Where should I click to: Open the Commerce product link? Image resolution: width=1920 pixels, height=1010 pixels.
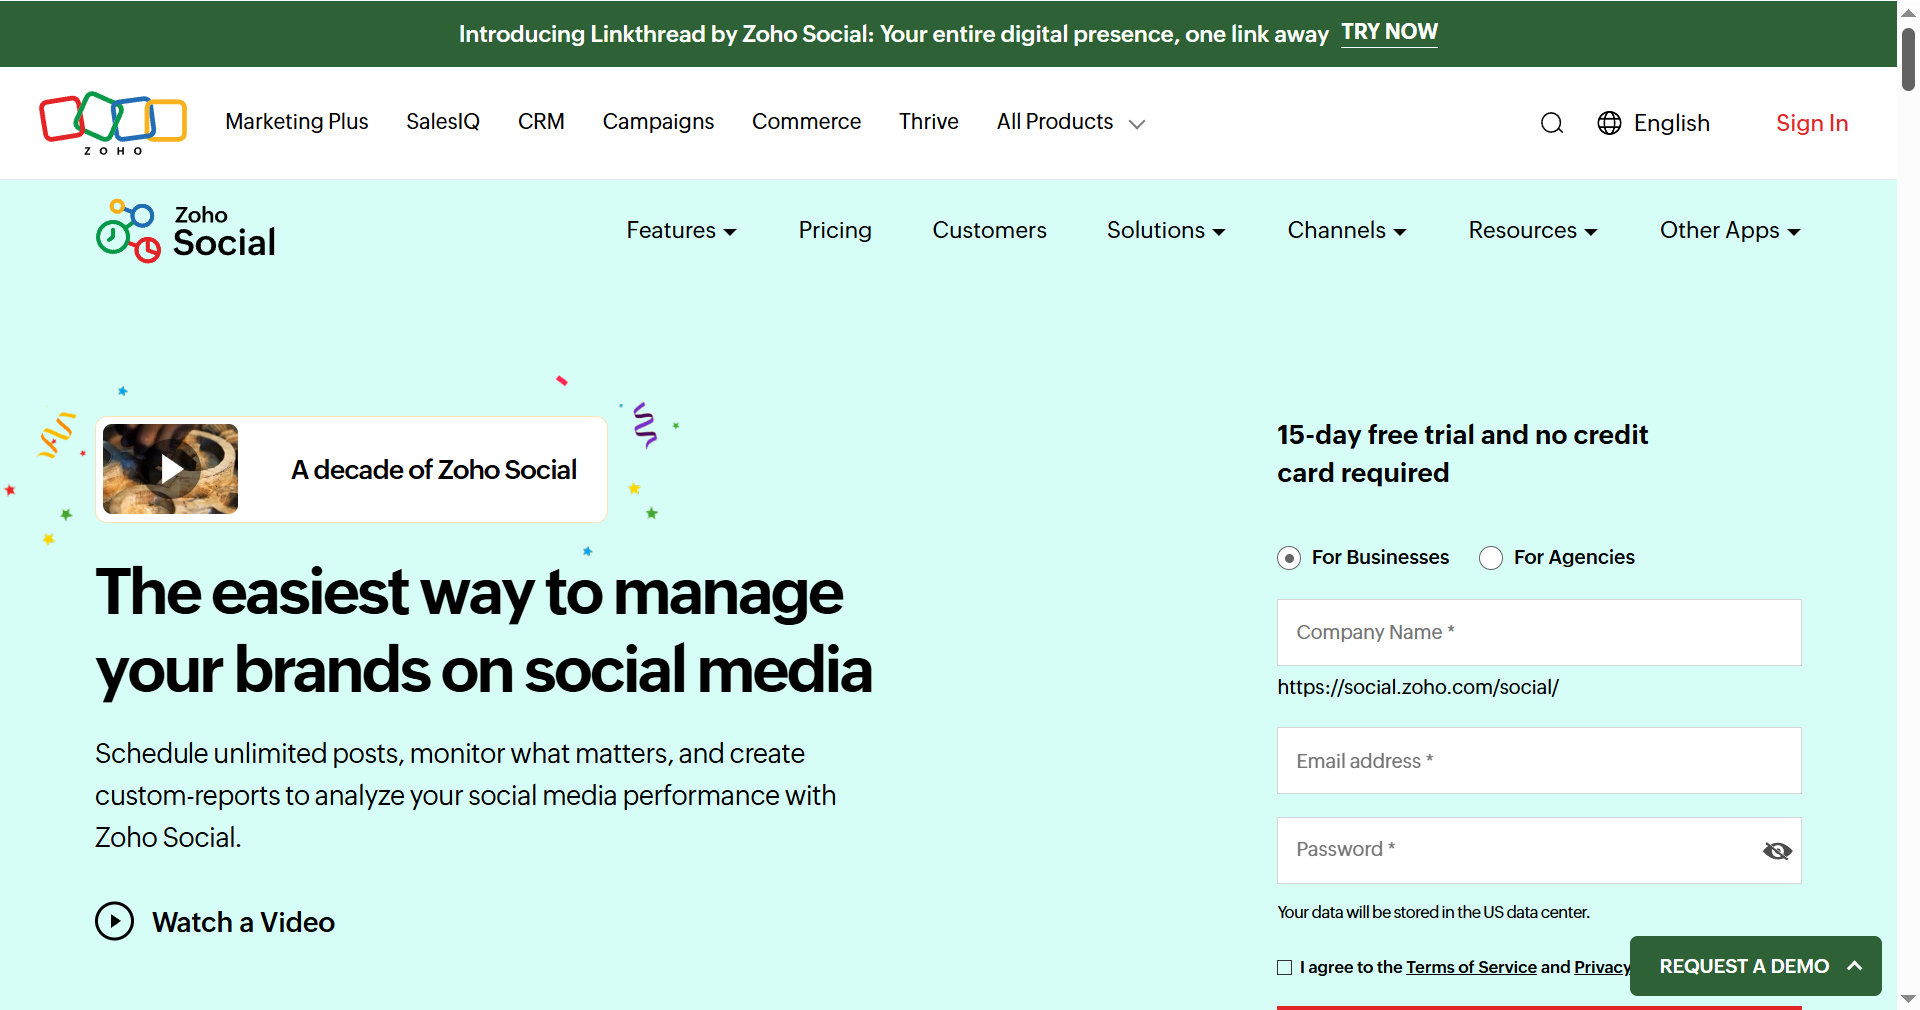[x=806, y=122]
